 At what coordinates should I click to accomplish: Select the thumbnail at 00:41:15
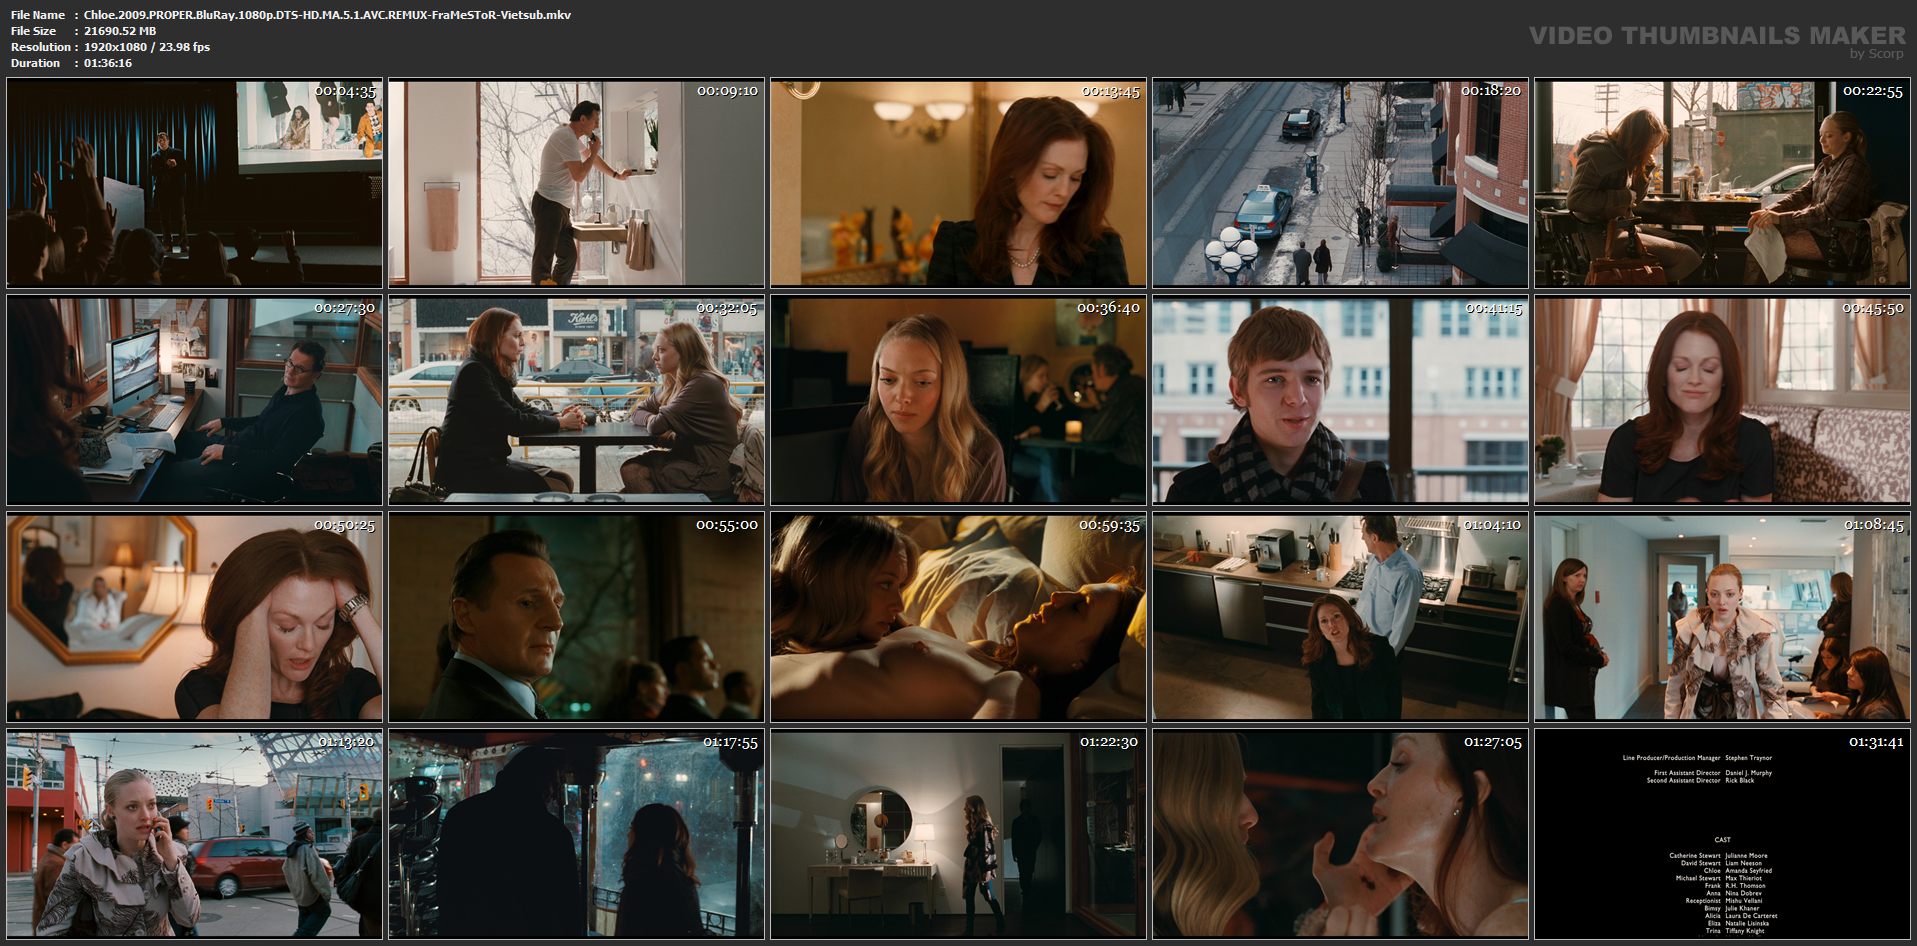coord(1340,400)
